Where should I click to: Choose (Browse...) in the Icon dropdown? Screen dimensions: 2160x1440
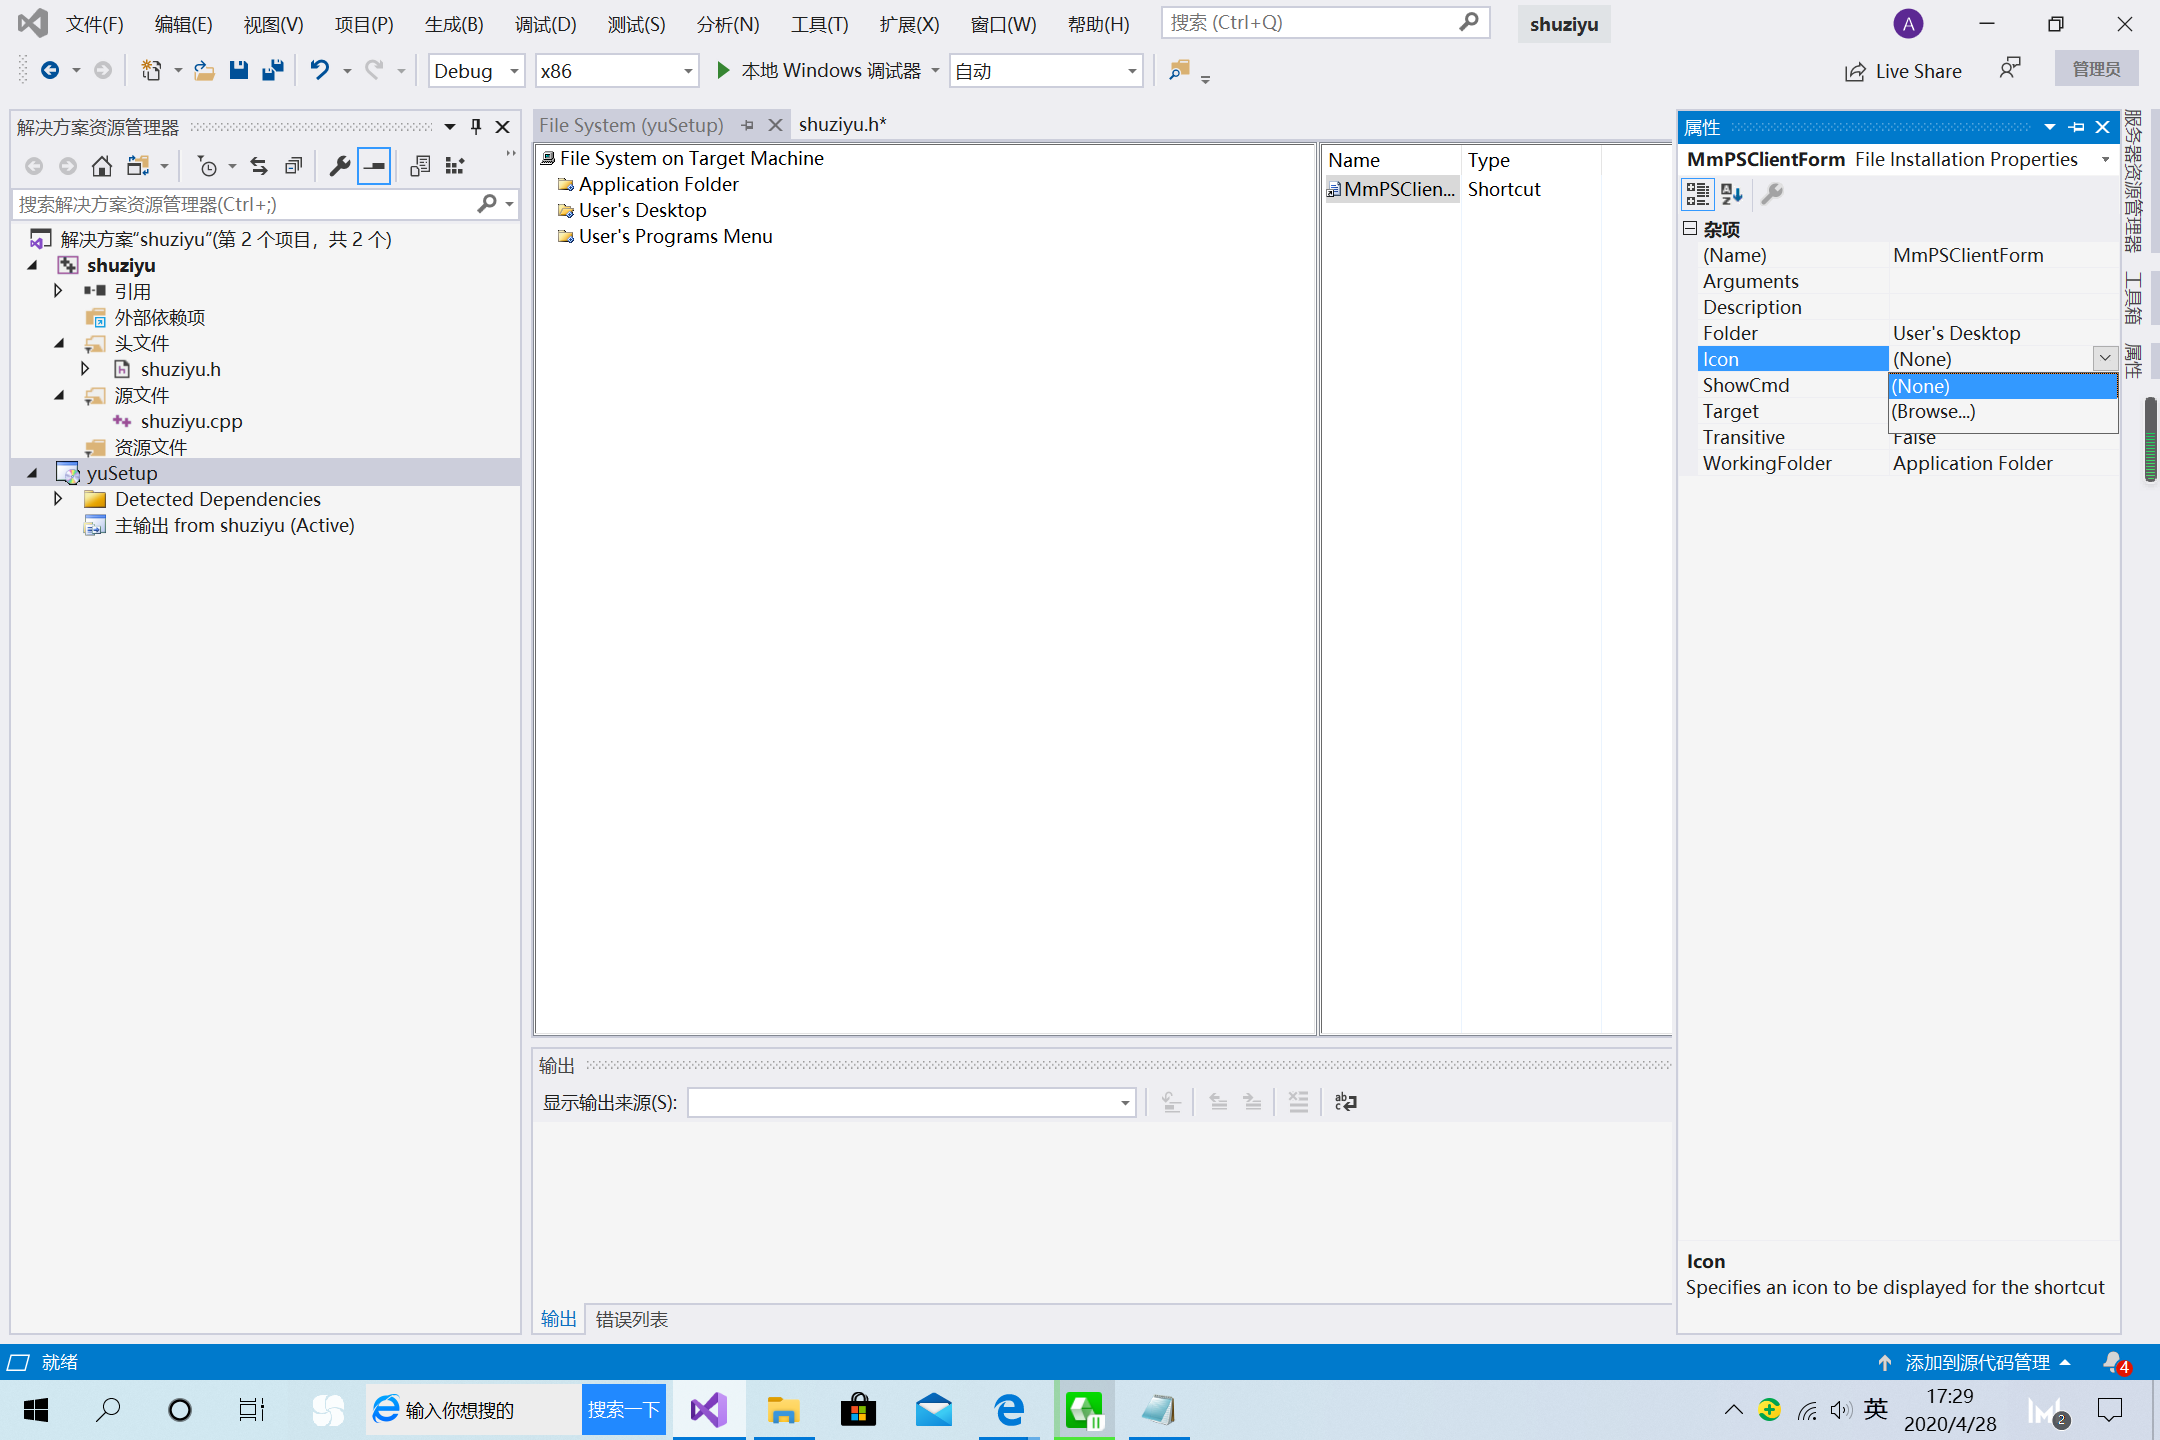tap(1933, 412)
